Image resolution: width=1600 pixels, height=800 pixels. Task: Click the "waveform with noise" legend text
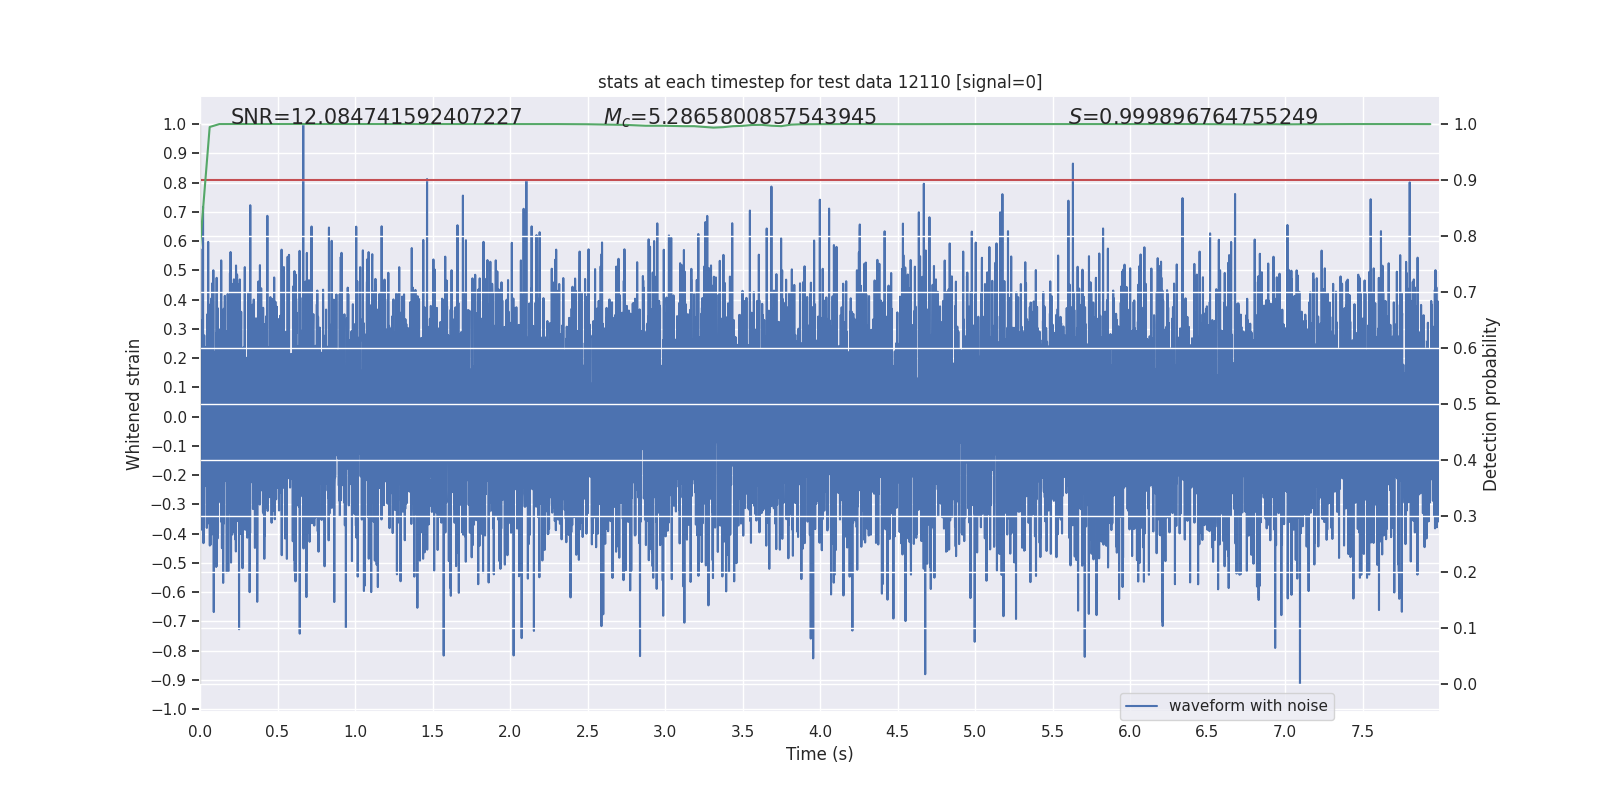(1248, 706)
